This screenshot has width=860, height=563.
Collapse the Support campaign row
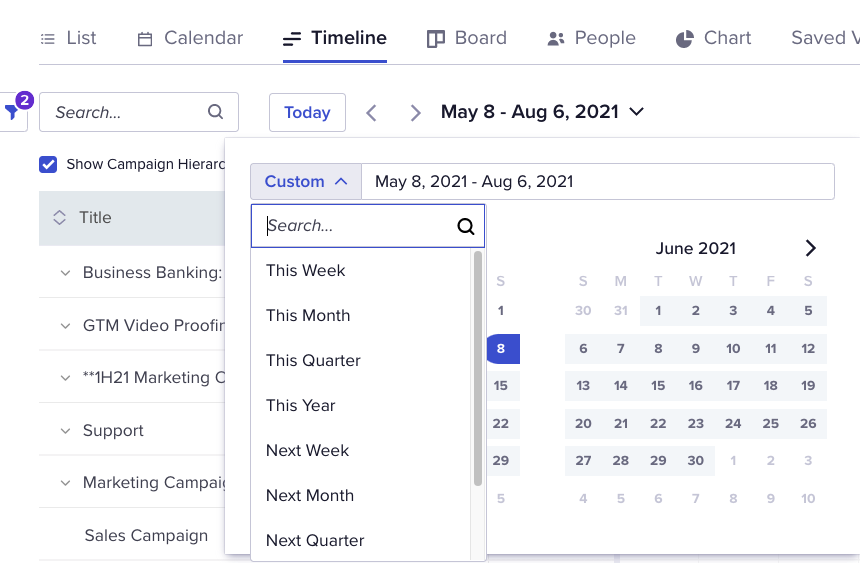pos(65,431)
